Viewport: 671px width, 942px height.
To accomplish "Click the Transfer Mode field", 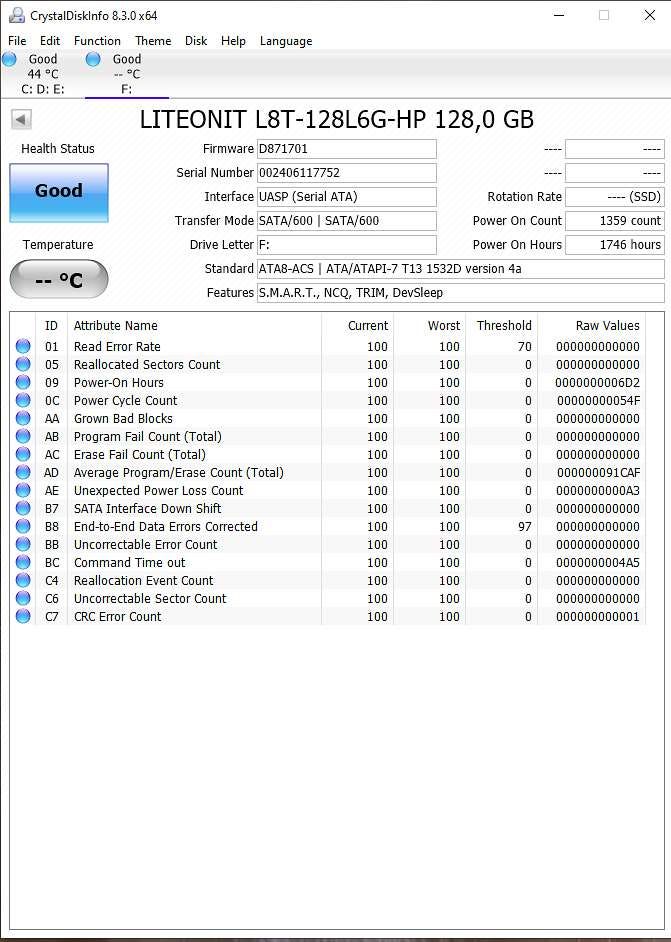I will pyautogui.click(x=347, y=221).
